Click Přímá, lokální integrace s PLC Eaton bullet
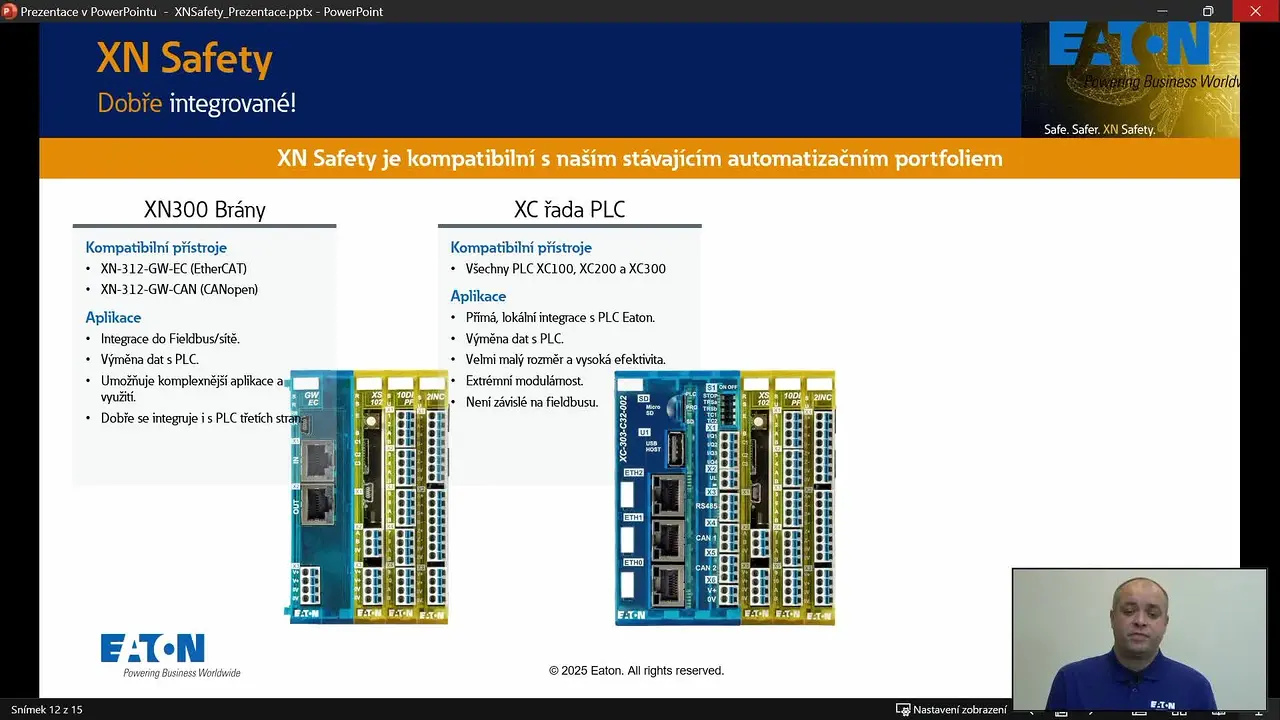Screen dimensions: 1280x720 click(x=560, y=317)
